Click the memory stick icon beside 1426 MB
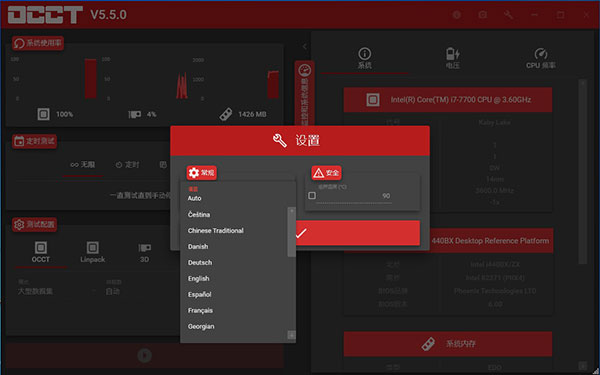The width and height of the screenshot is (600, 375). pos(226,114)
